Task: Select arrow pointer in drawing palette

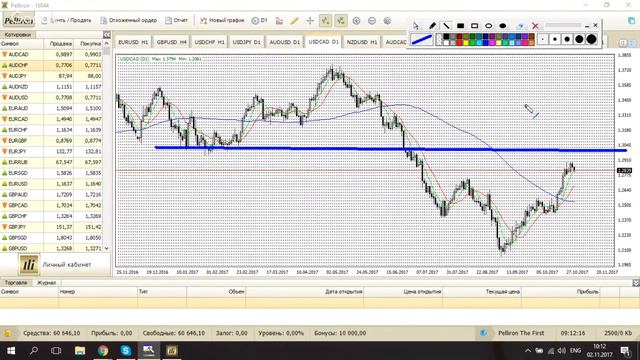Action: click(416, 26)
